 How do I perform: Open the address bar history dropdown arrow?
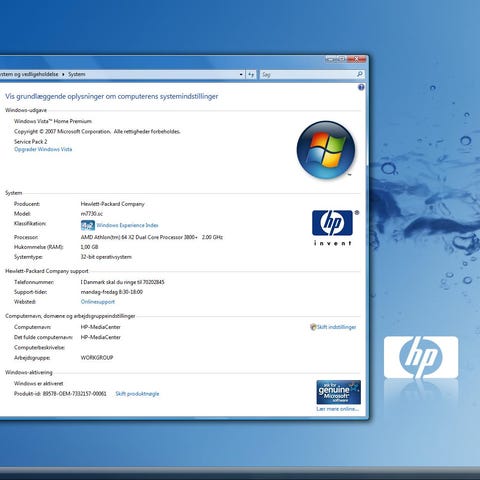pyautogui.click(x=241, y=74)
